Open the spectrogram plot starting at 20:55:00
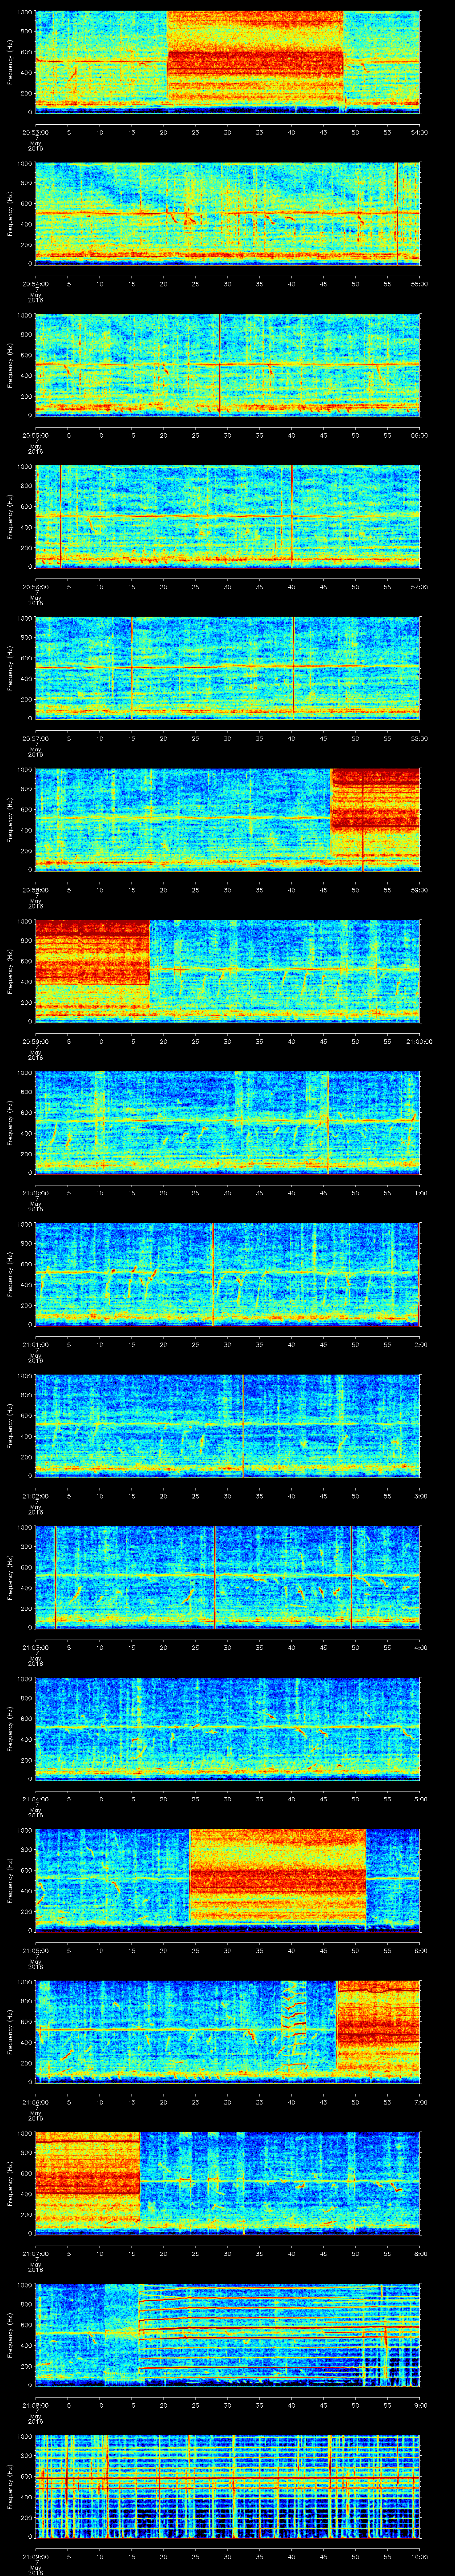 pos(227,364)
